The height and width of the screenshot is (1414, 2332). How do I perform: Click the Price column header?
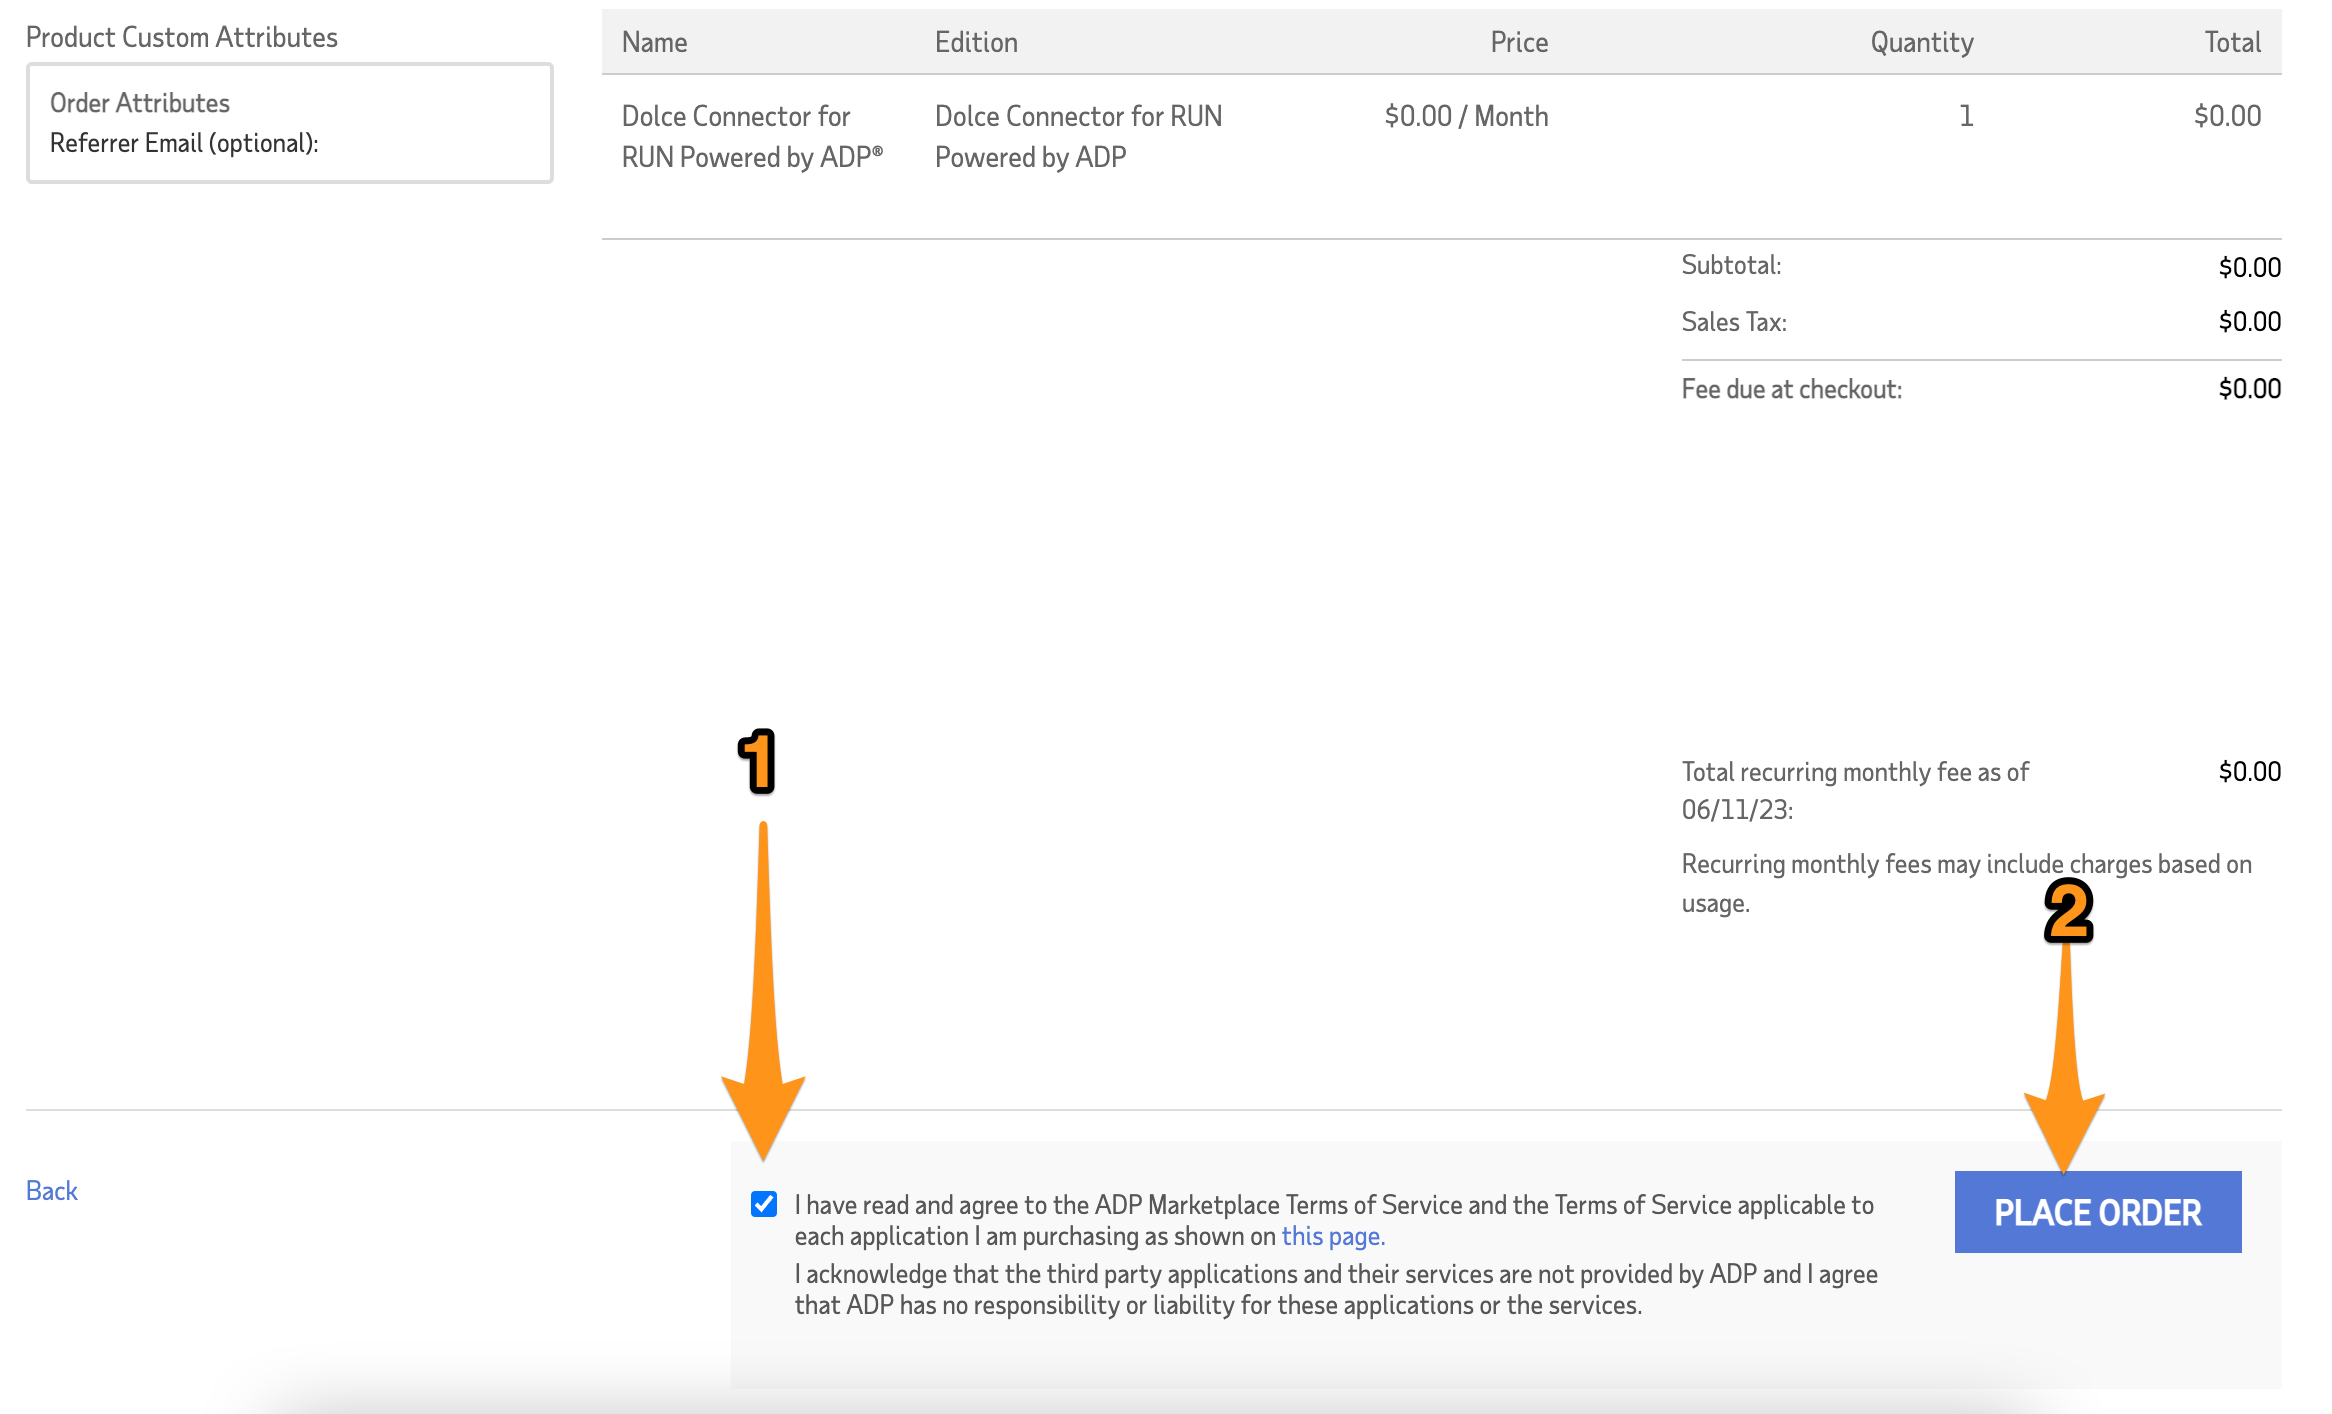click(x=1518, y=42)
